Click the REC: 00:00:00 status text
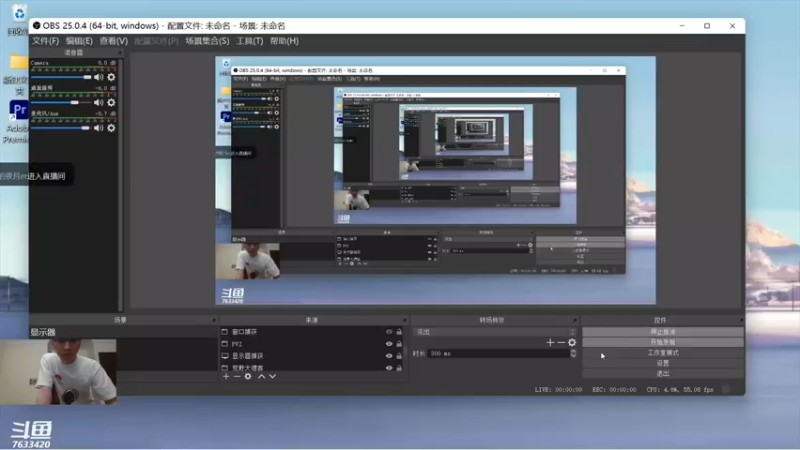 [614, 390]
